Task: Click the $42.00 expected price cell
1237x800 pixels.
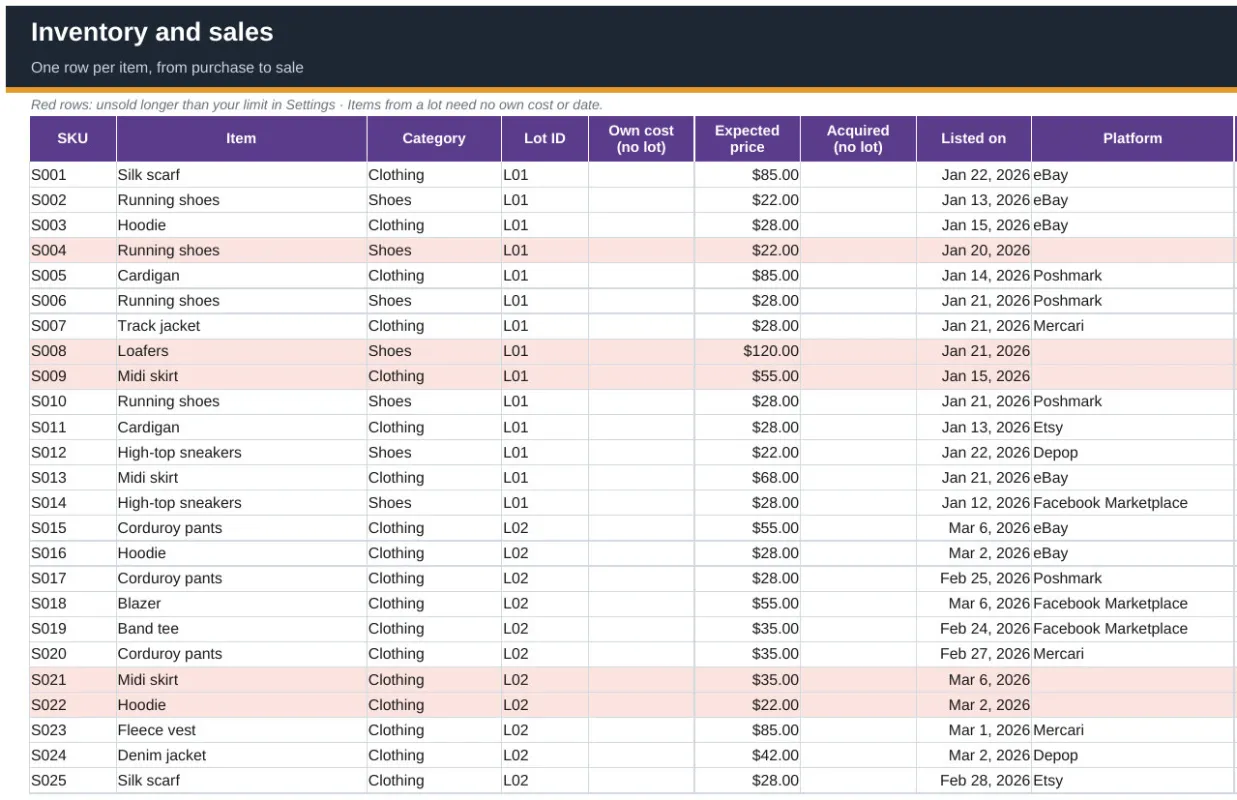Action: coord(747,755)
